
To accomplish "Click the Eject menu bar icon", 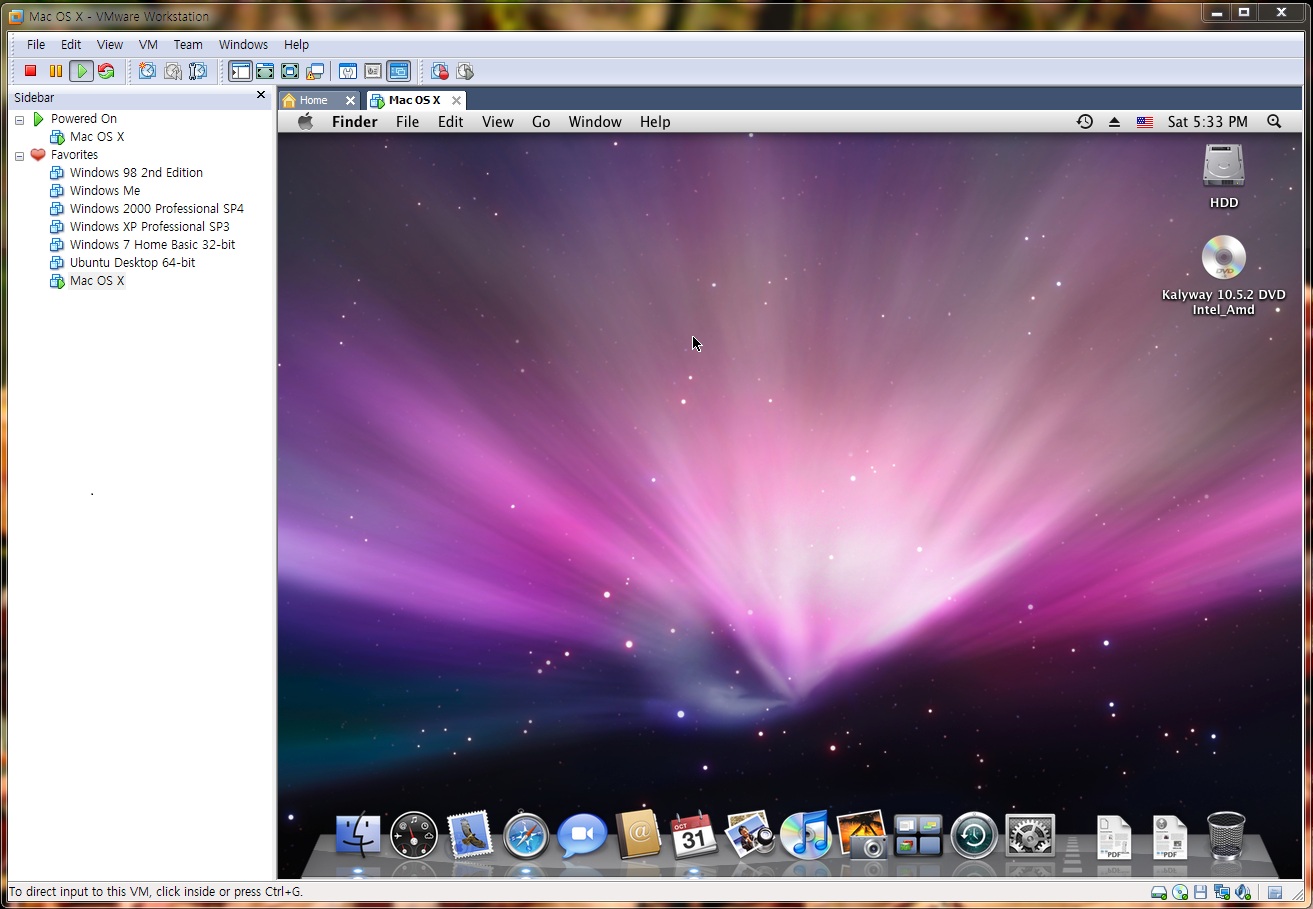I will pos(1115,122).
